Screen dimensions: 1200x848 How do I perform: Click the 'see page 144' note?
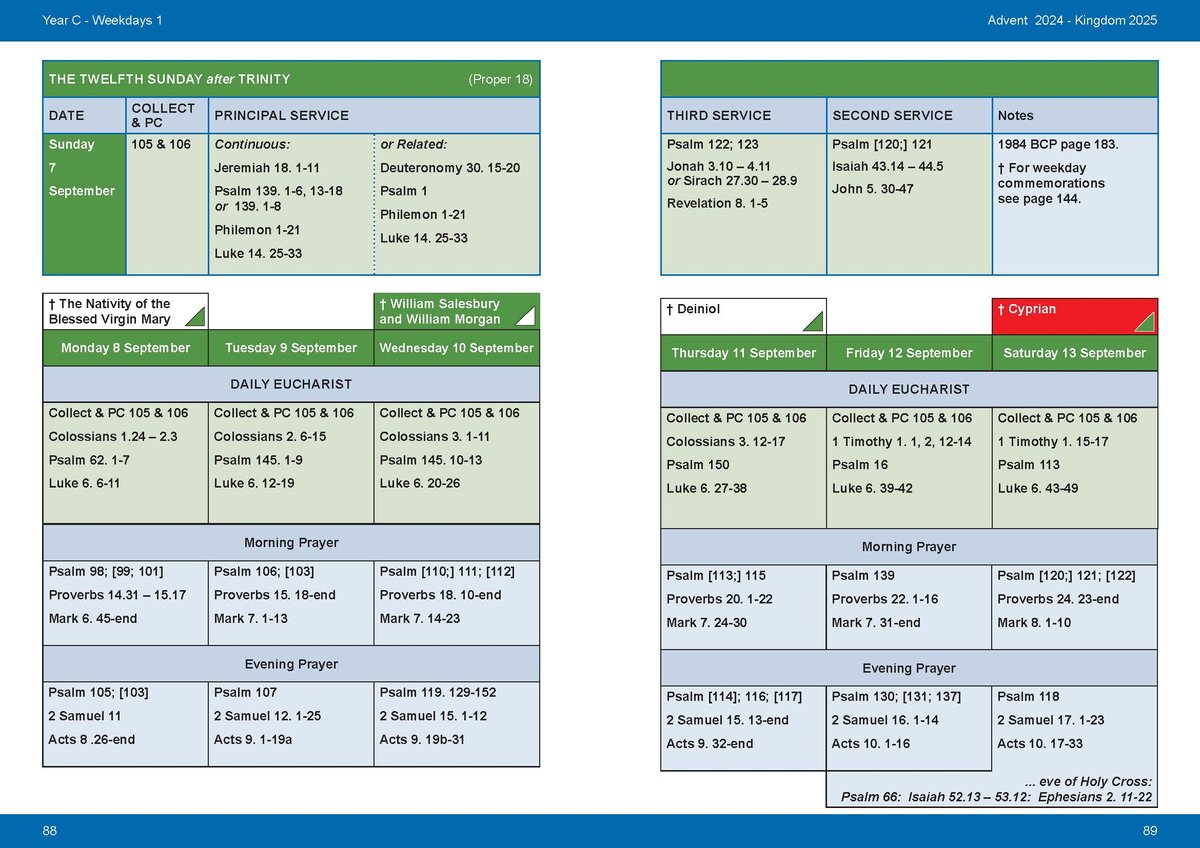click(1039, 199)
